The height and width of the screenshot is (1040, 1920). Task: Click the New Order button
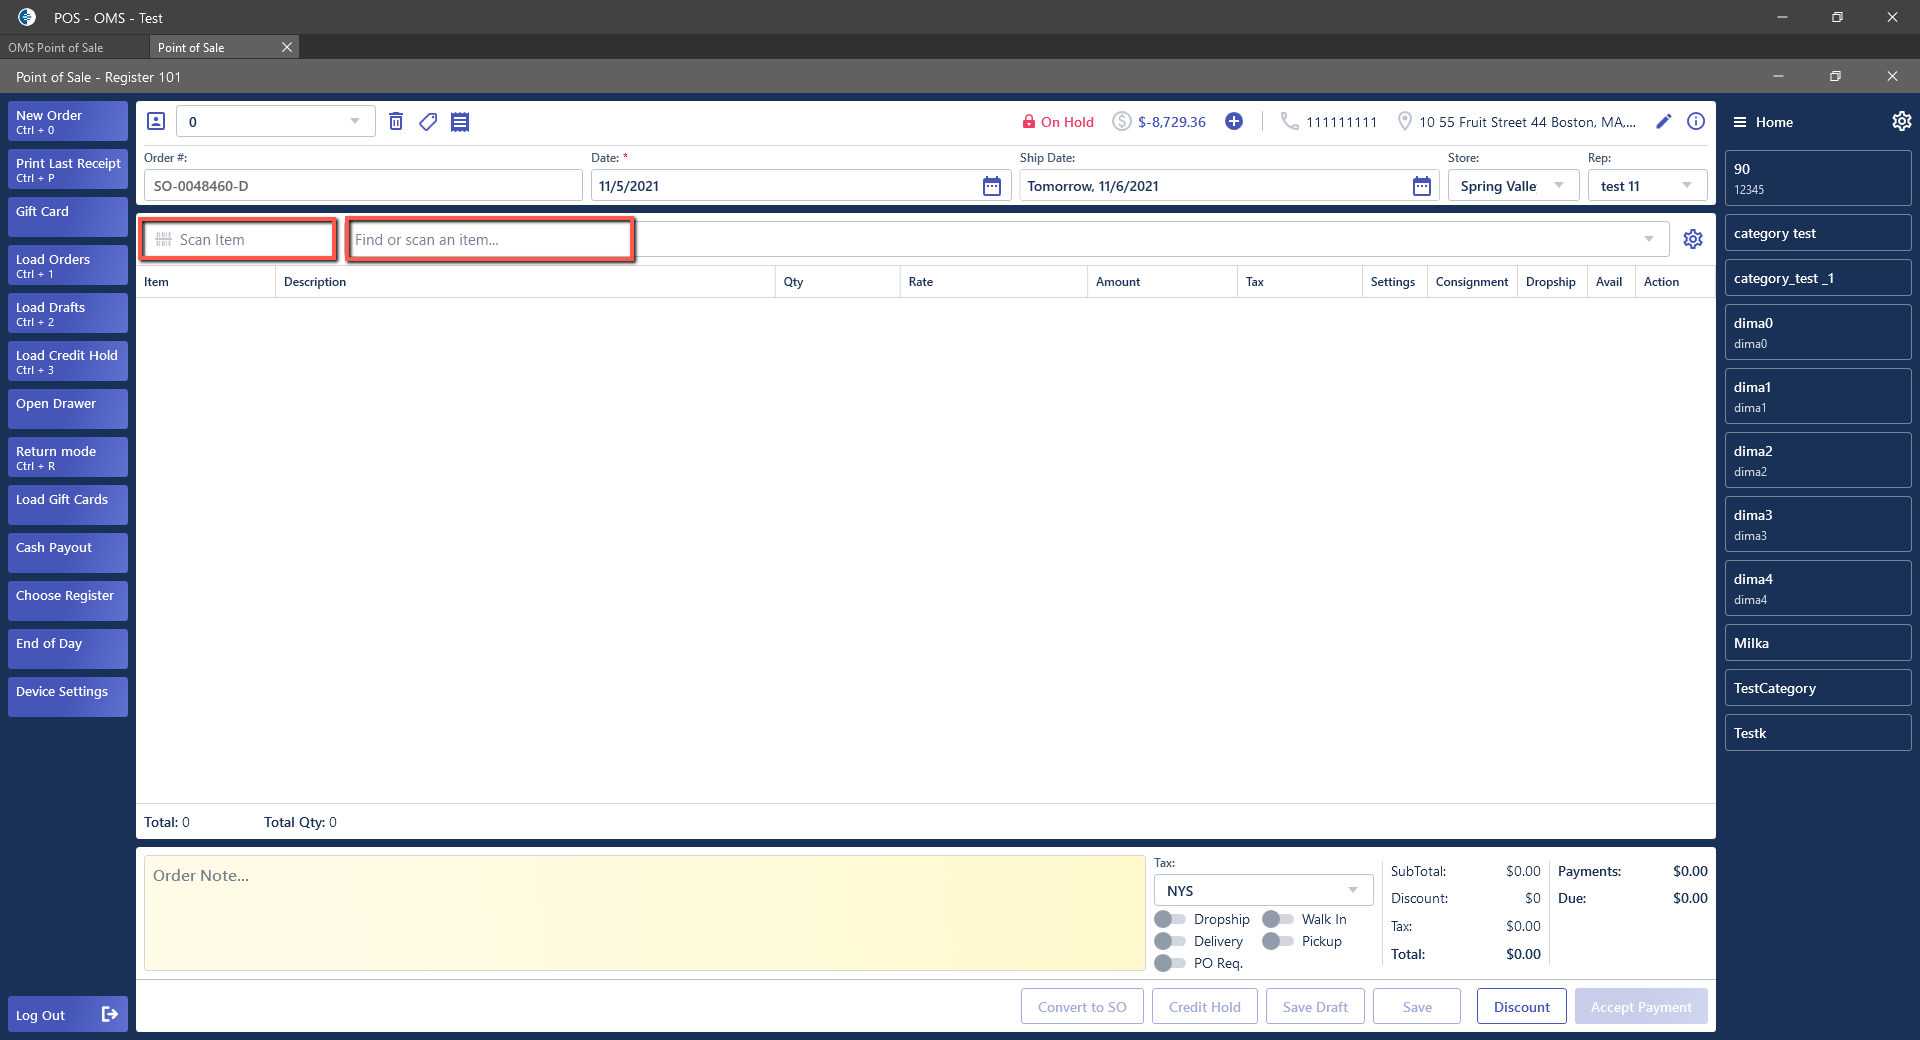coord(68,121)
